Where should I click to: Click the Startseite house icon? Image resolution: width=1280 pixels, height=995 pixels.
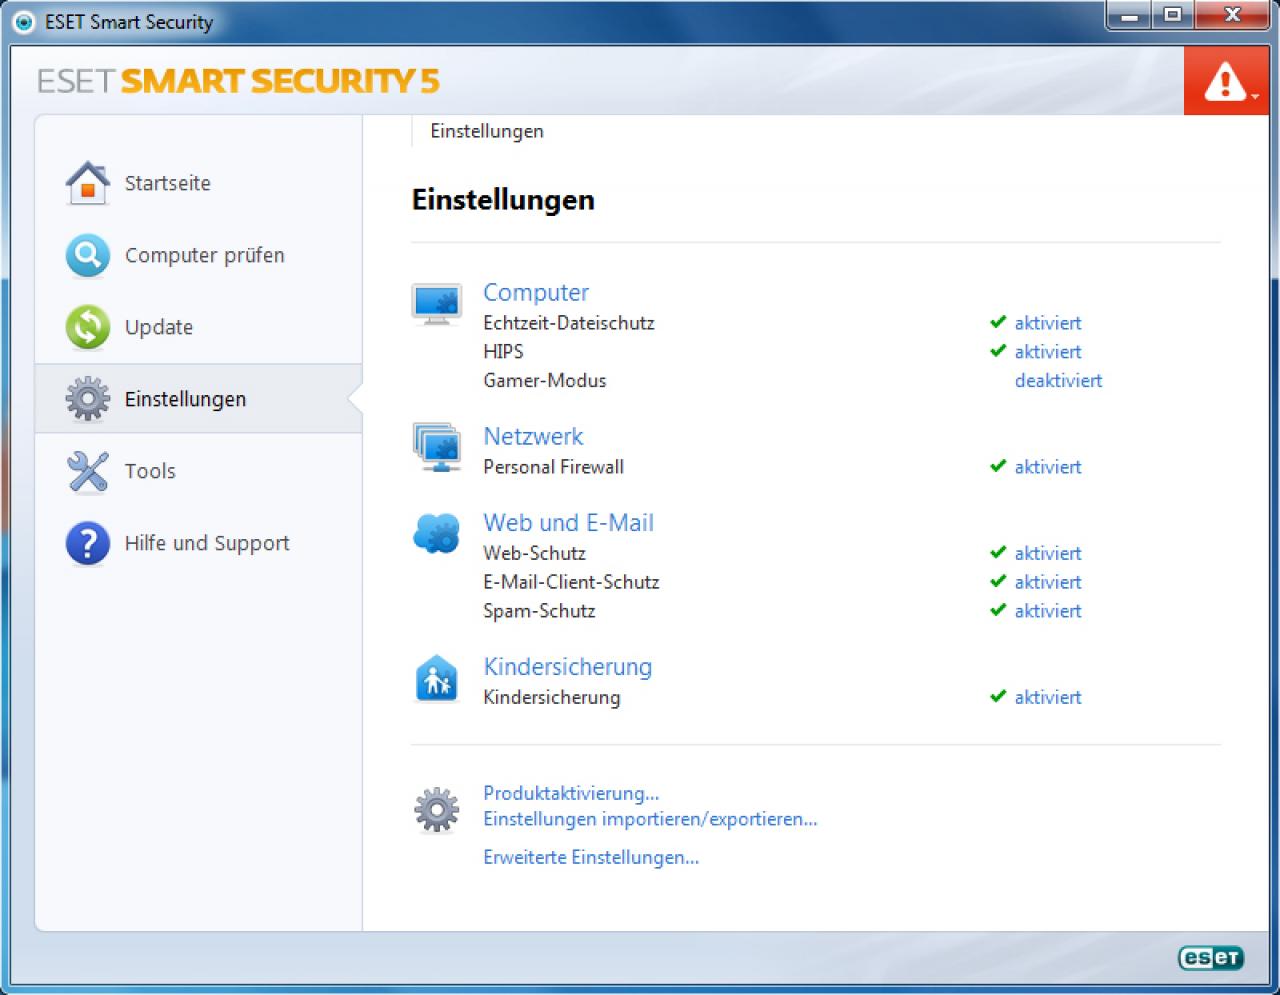pos(88,184)
